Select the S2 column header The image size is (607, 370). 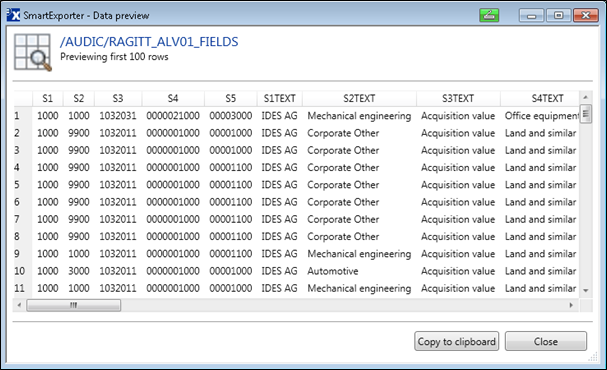pyautogui.click(x=79, y=98)
